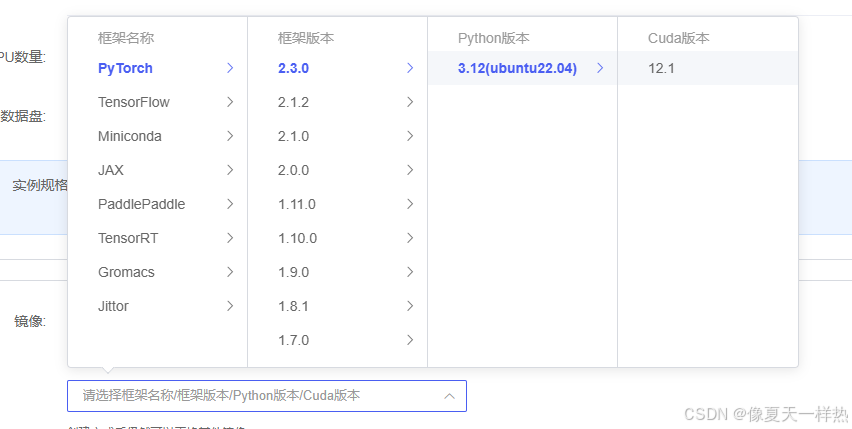
Task: Click the arrow next to 3.12(ubuntu22.04)
Action: tap(600, 68)
